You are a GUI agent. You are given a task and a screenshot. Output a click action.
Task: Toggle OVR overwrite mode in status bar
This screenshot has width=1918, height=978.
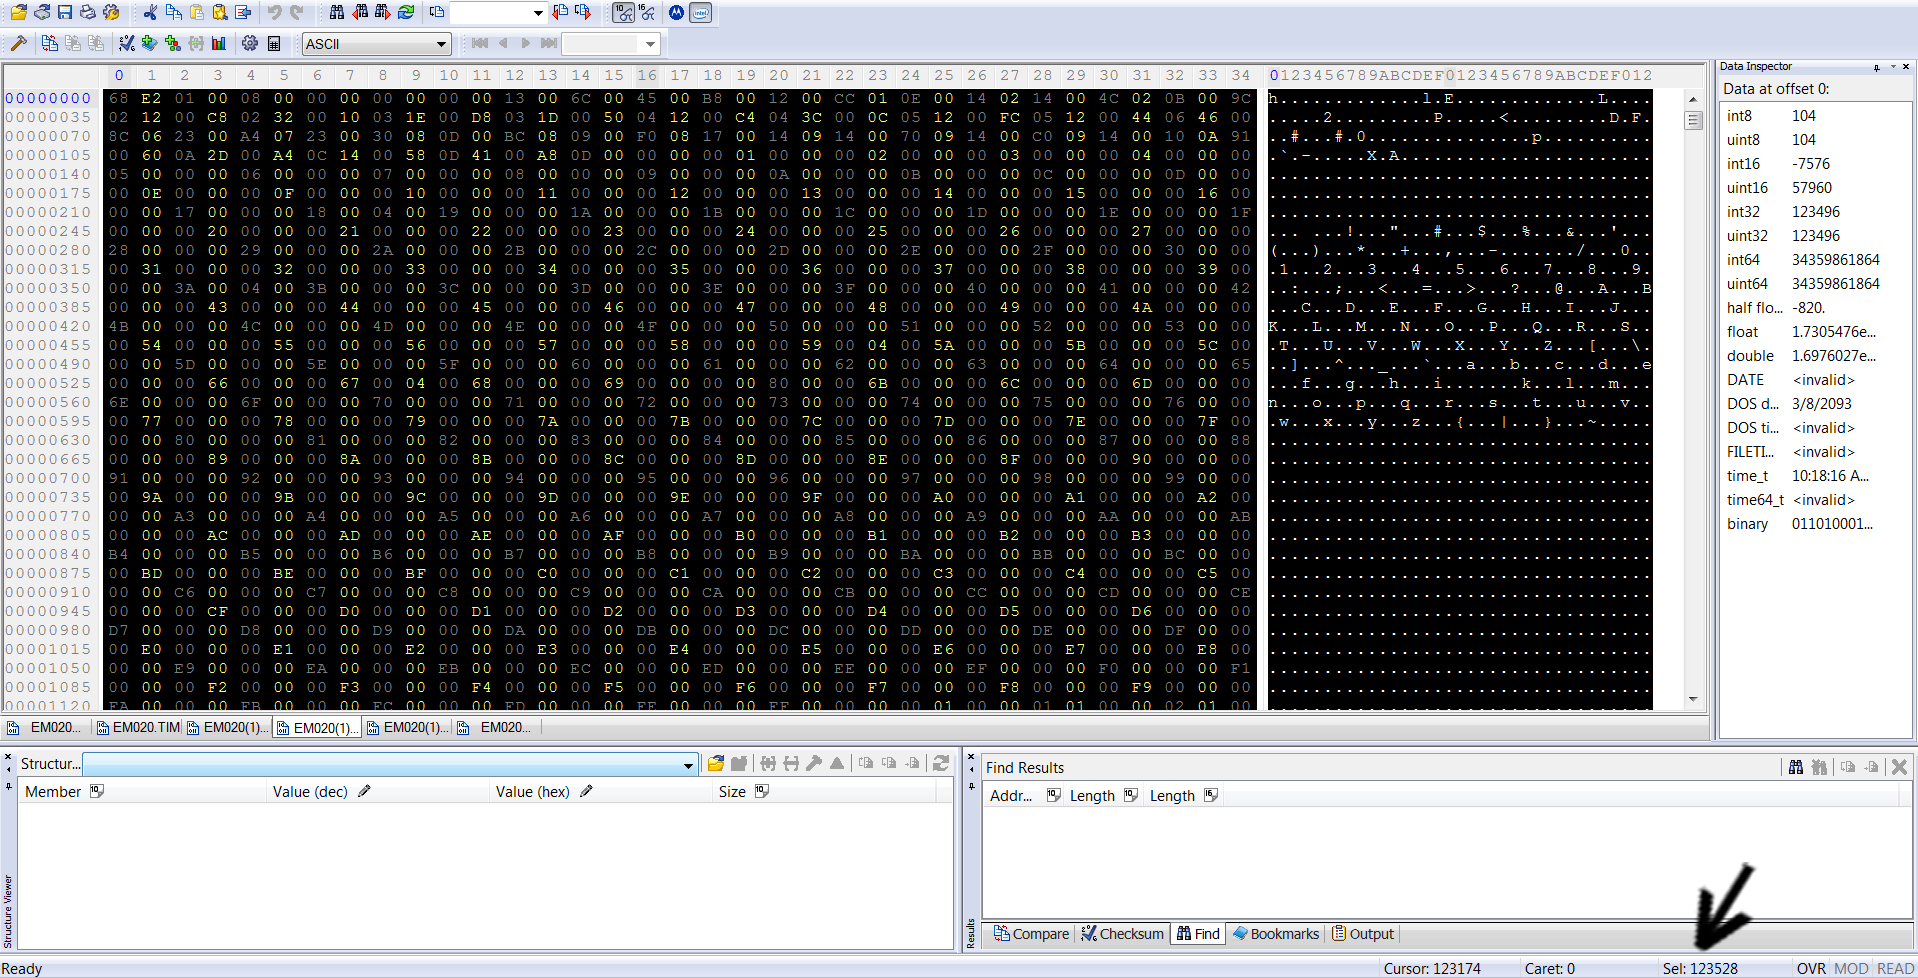(x=1811, y=968)
